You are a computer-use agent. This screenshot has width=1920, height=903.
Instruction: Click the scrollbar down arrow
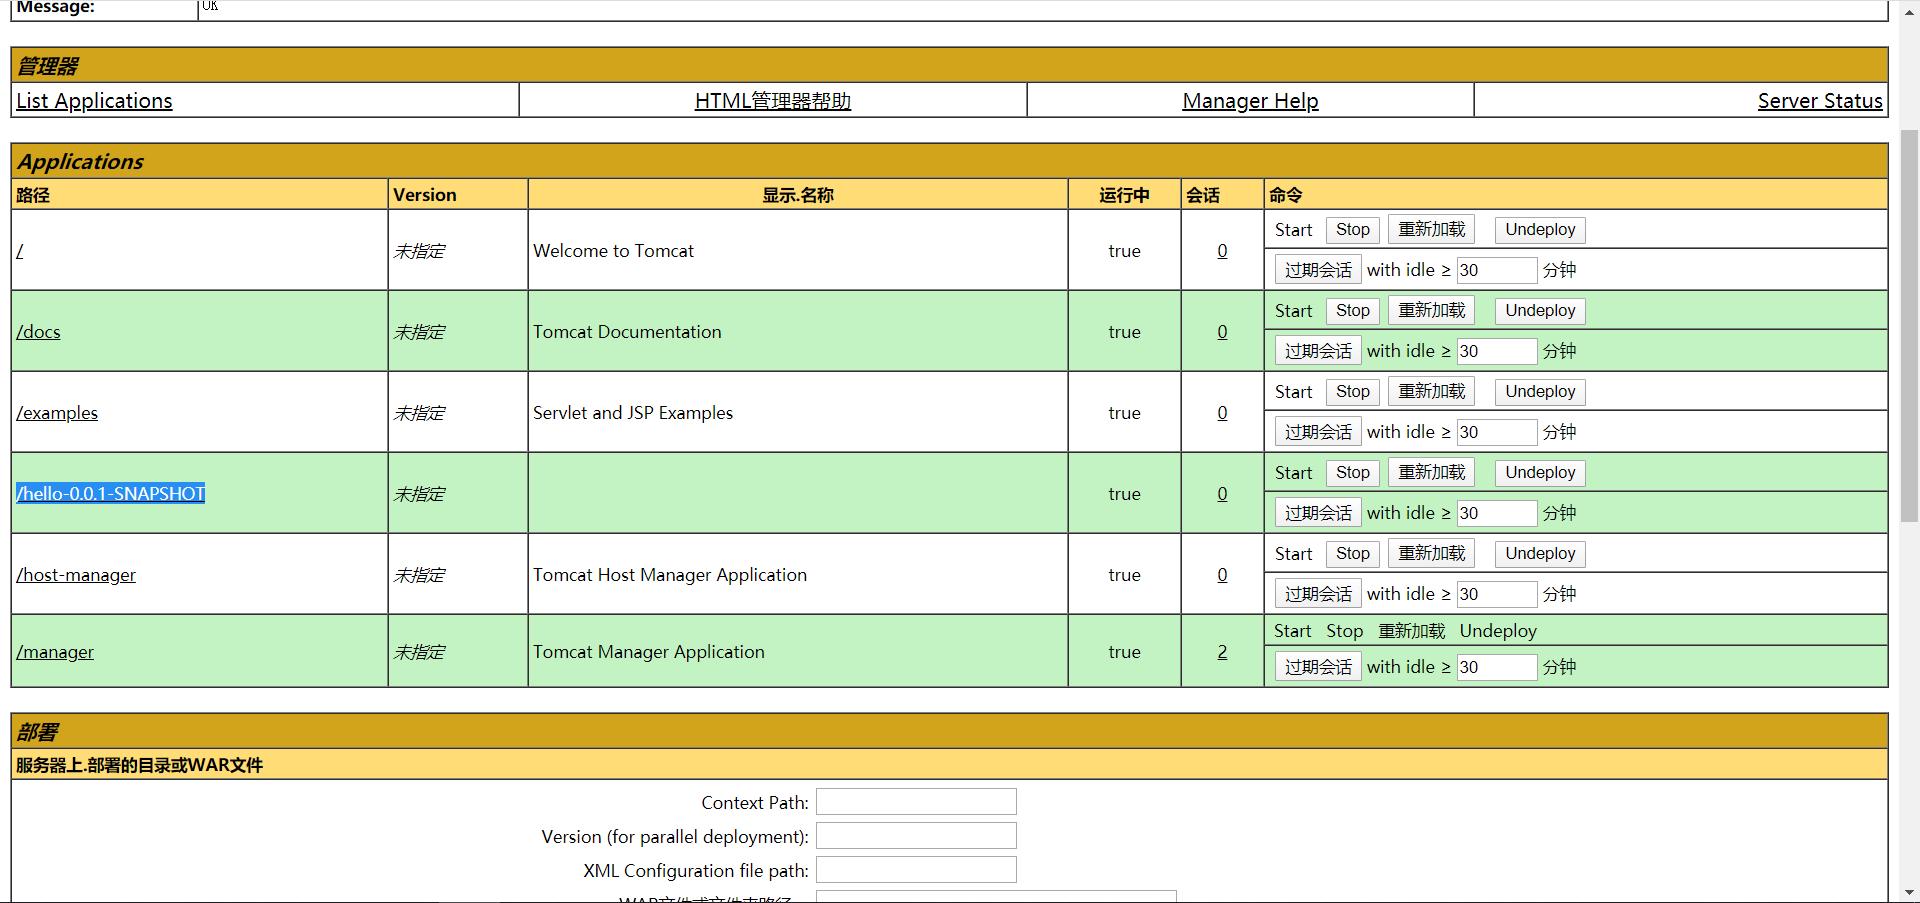pos(1909,892)
